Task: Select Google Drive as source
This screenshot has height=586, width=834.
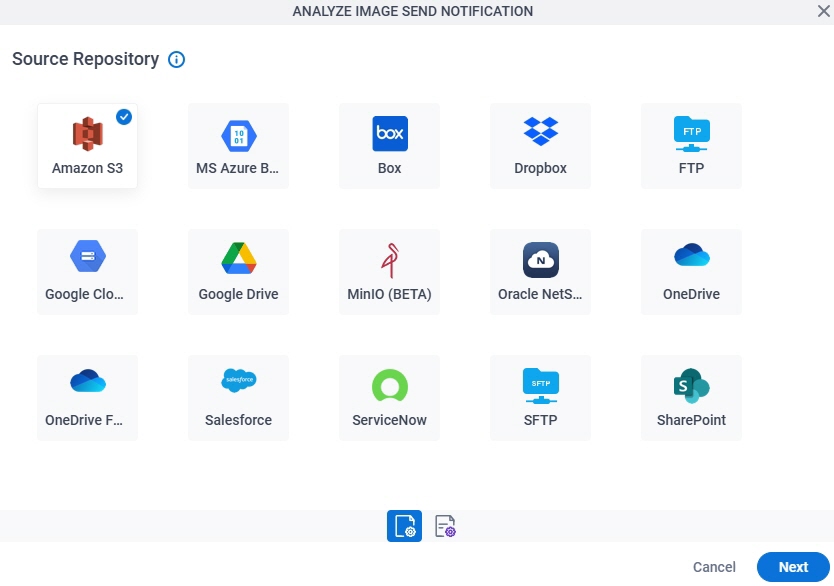Action: tap(238, 272)
